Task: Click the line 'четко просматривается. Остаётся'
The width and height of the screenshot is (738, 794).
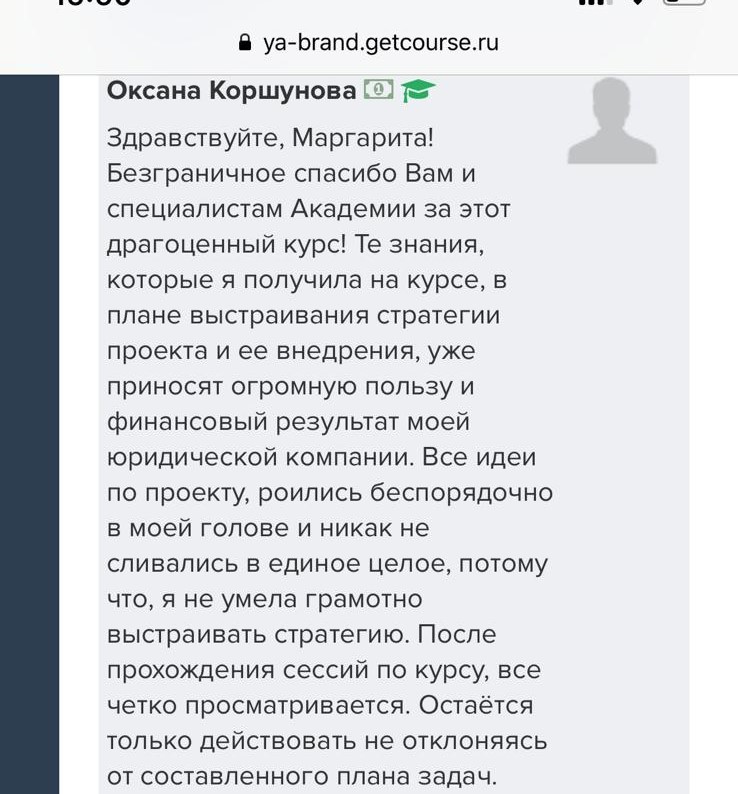Action: point(319,705)
